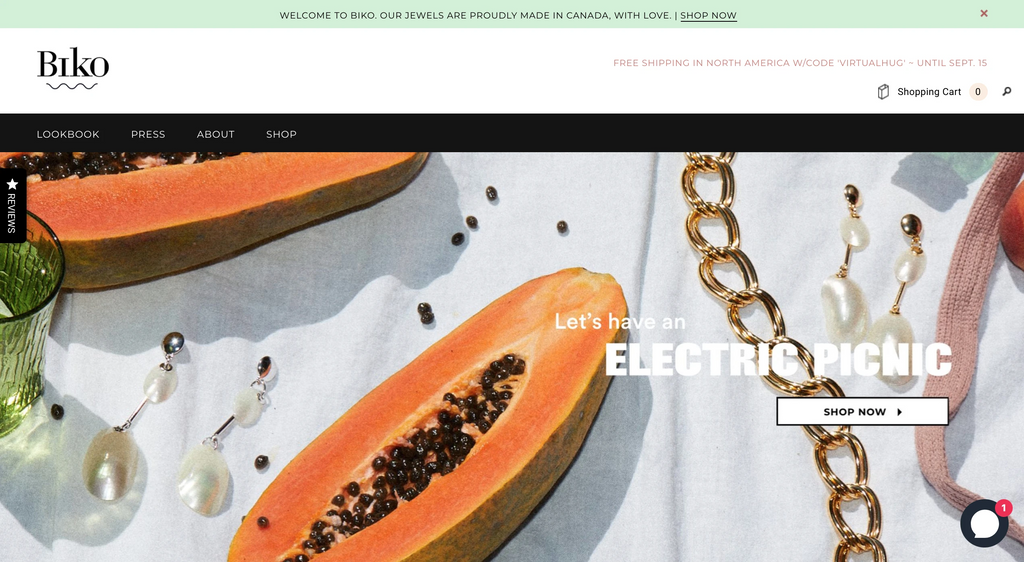The height and width of the screenshot is (562, 1024).
Task: Click the Biko logo
Action: click(x=73, y=68)
